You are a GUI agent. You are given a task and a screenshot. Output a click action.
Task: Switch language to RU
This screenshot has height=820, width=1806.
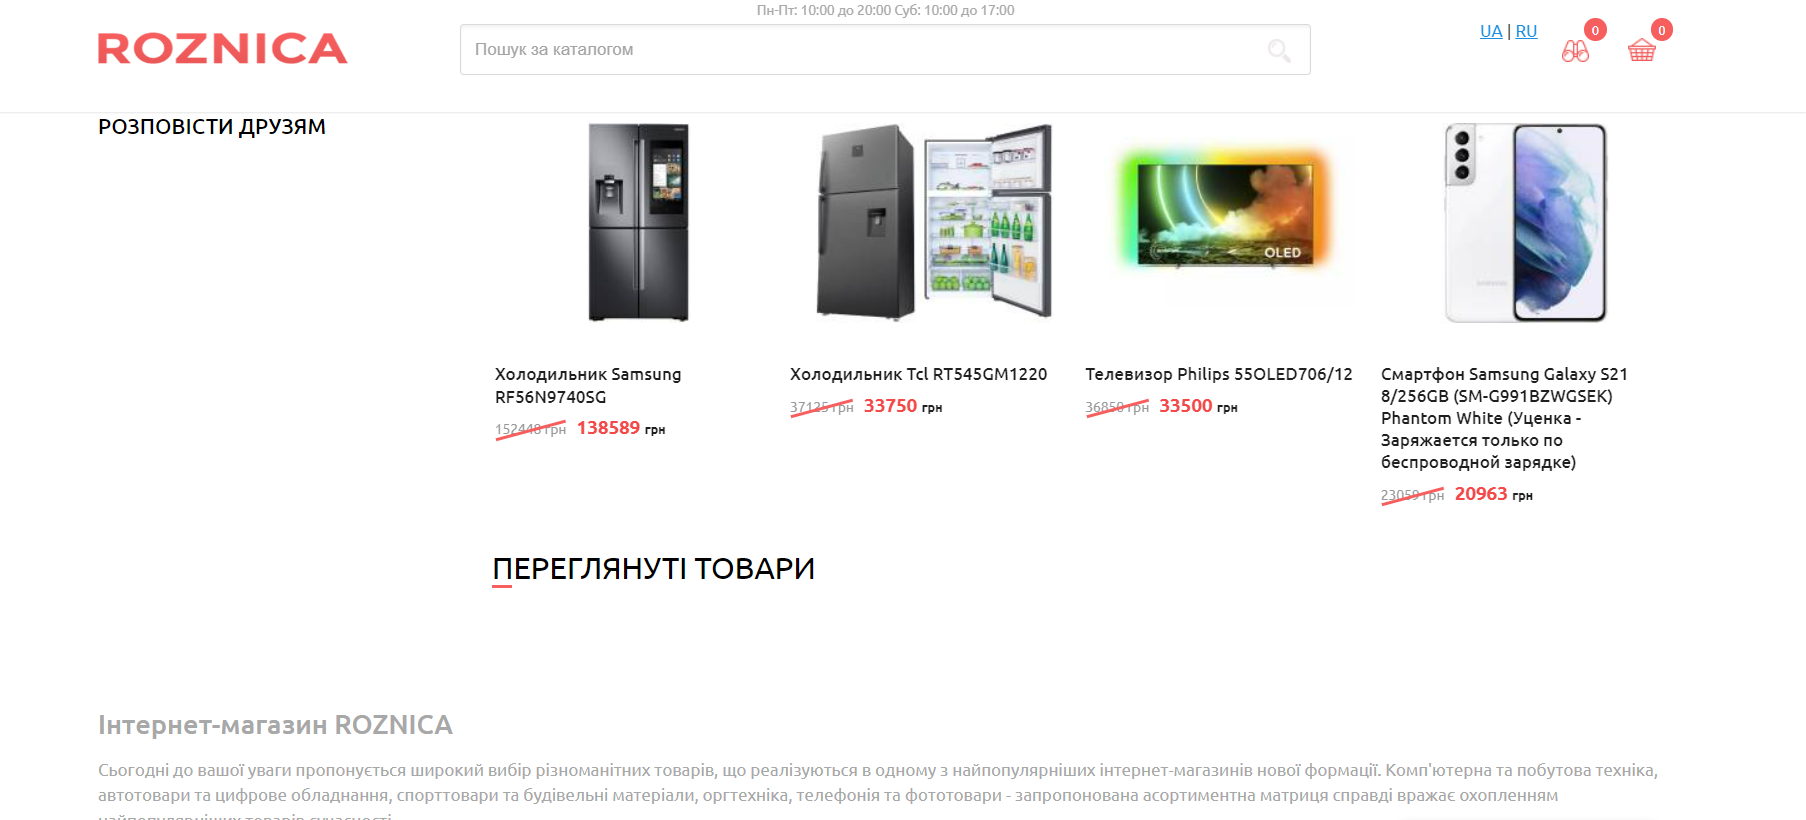pyautogui.click(x=1526, y=31)
